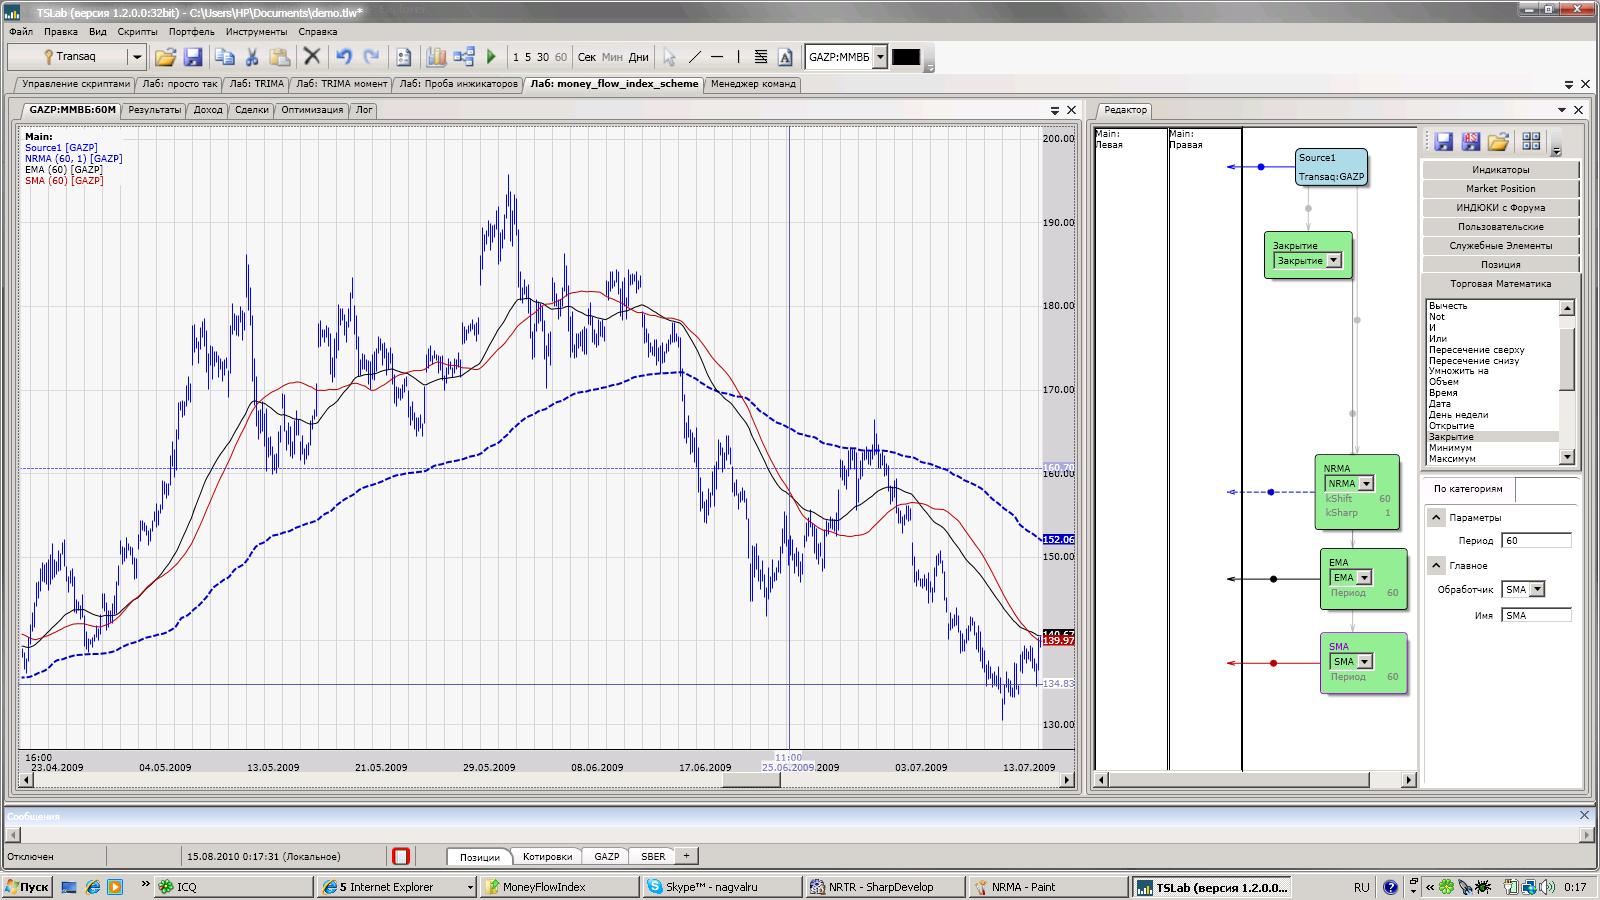Switch interval units to Дни
Image resolution: width=1600 pixels, height=900 pixels.
pos(638,57)
